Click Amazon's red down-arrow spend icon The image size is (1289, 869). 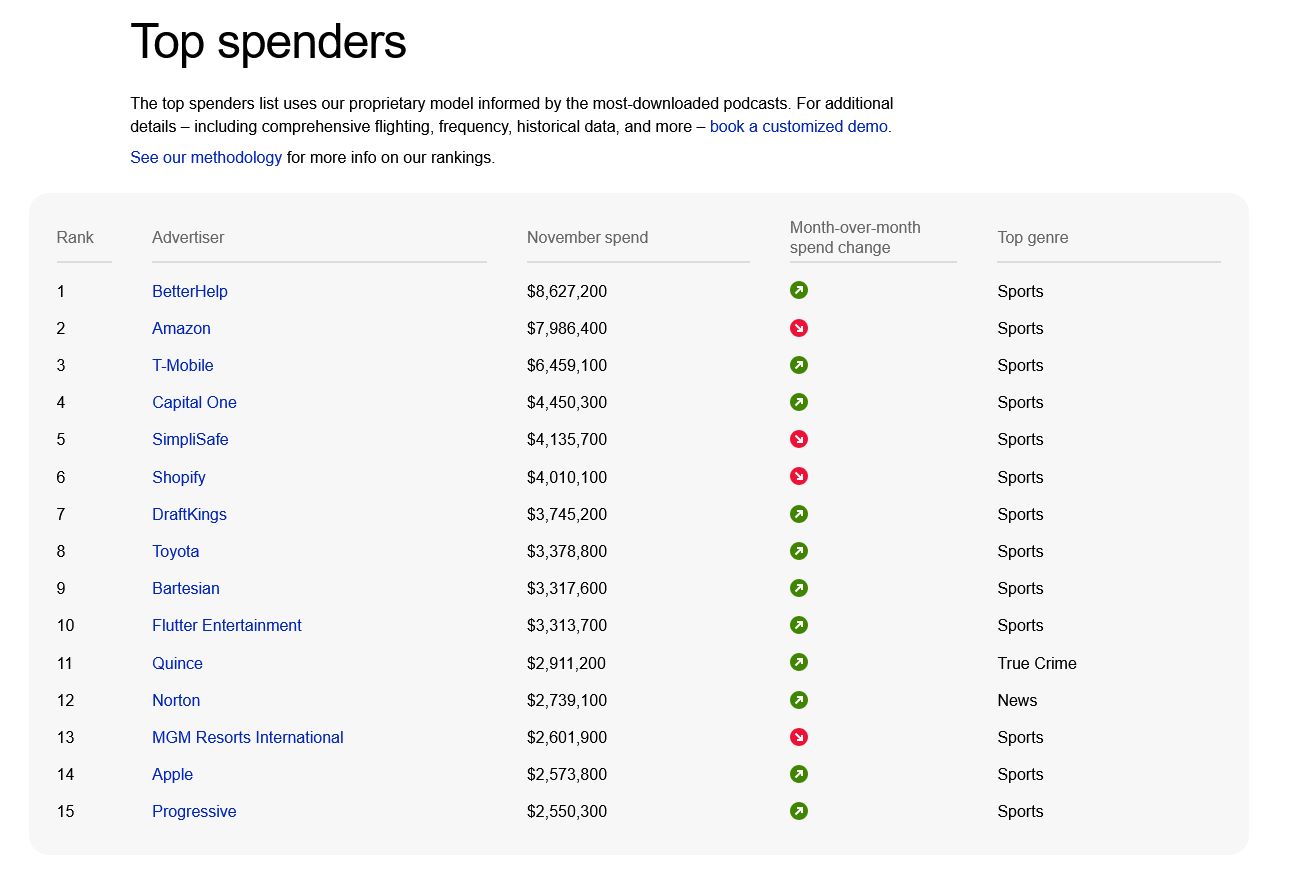[798, 328]
